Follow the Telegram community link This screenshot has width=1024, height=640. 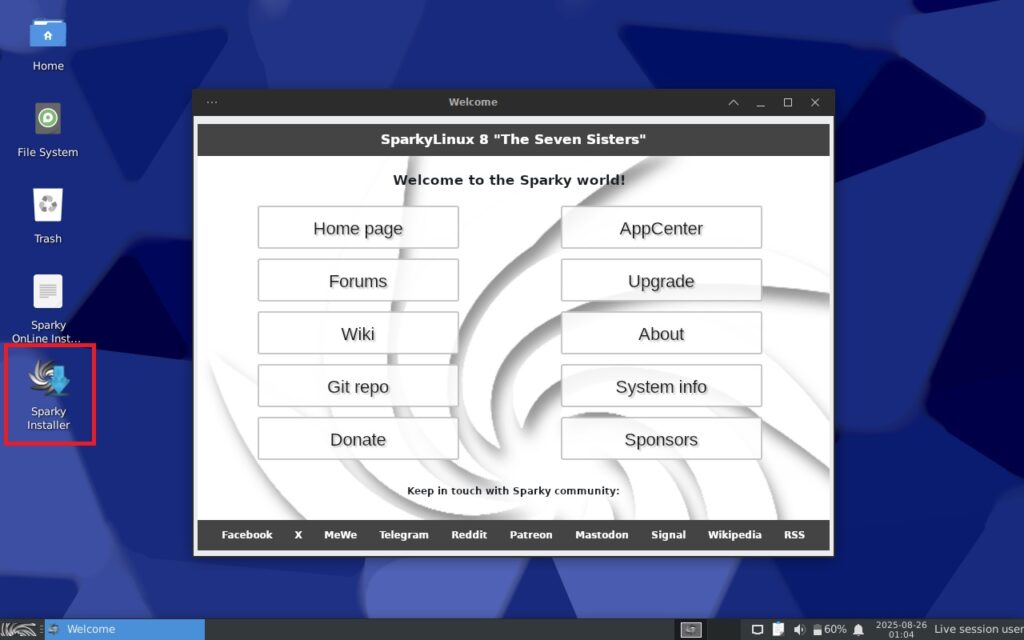point(404,535)
